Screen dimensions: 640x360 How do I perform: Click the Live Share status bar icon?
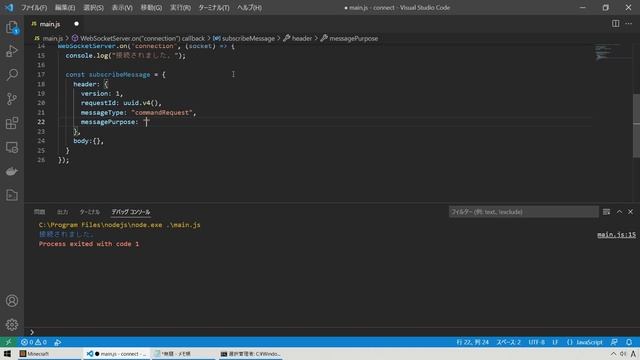pos(58,342)
